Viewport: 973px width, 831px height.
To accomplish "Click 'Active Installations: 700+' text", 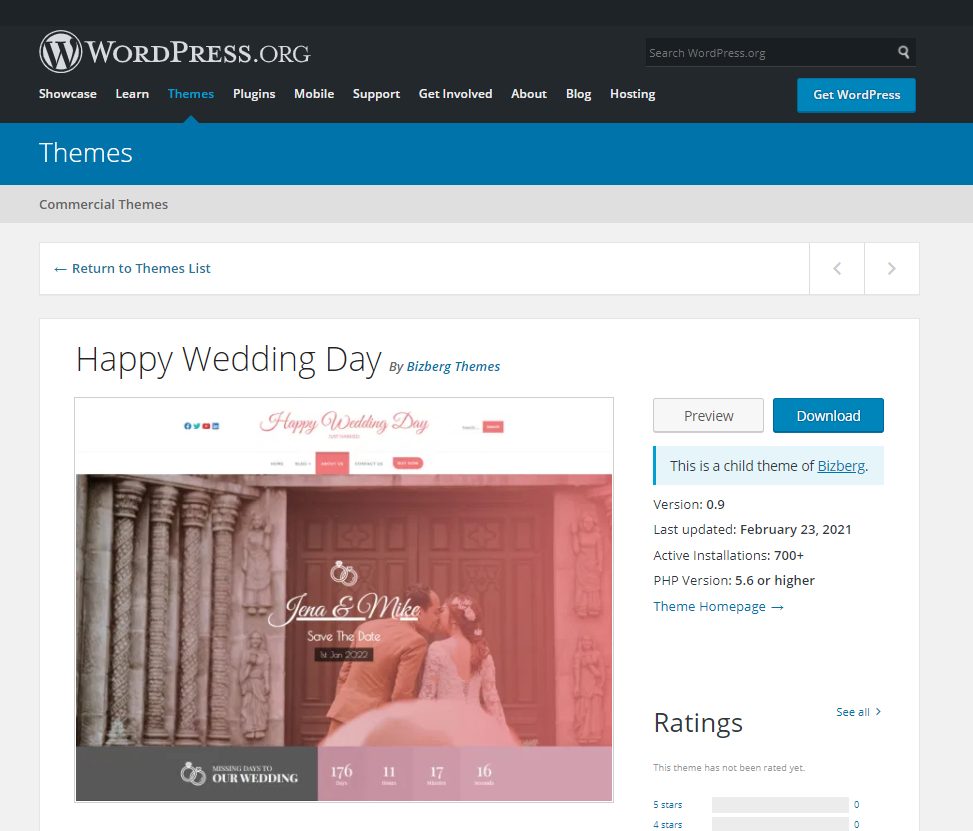I will coord(729,555).
